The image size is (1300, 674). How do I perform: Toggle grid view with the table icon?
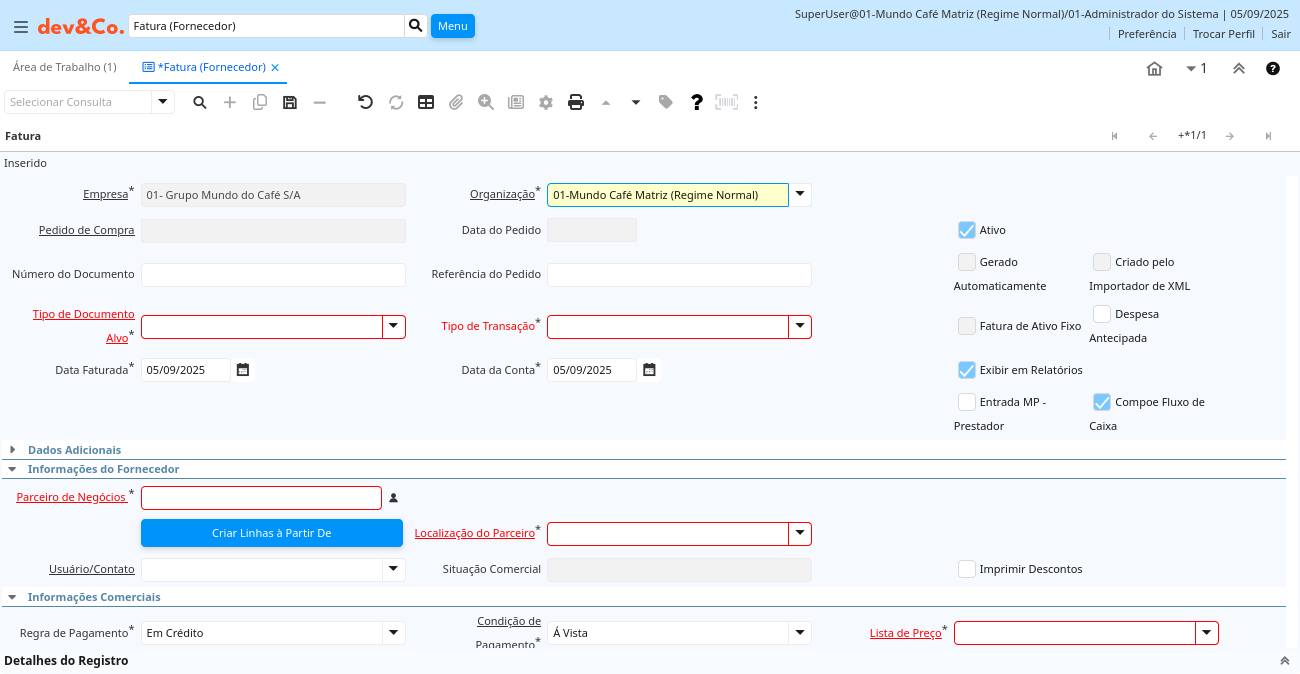pos(426,102)
